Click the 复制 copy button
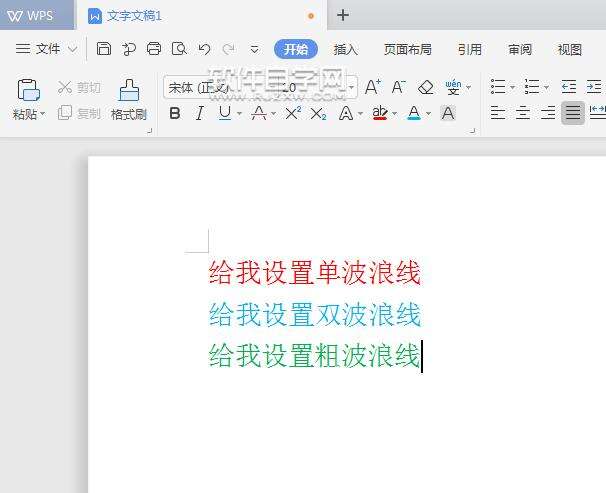Viewport: 606px width, 493px height. [79, 113]
